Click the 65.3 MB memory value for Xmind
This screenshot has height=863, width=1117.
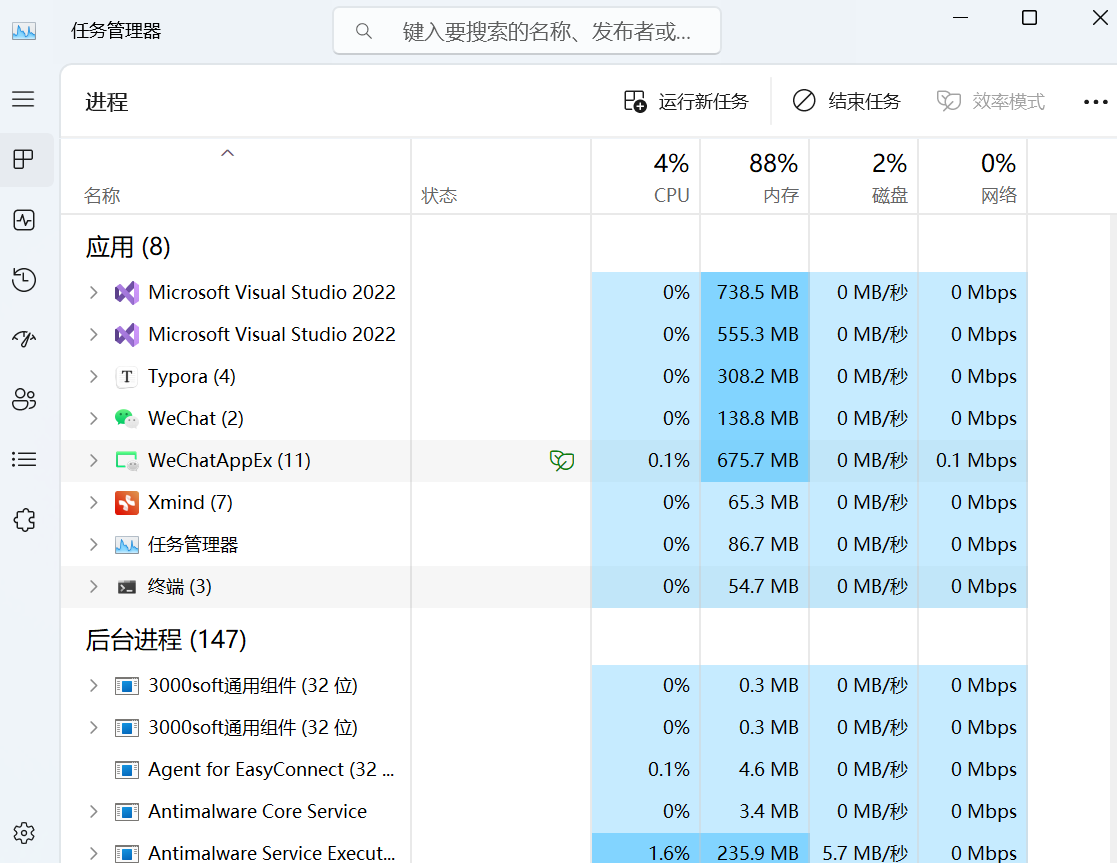763,502
